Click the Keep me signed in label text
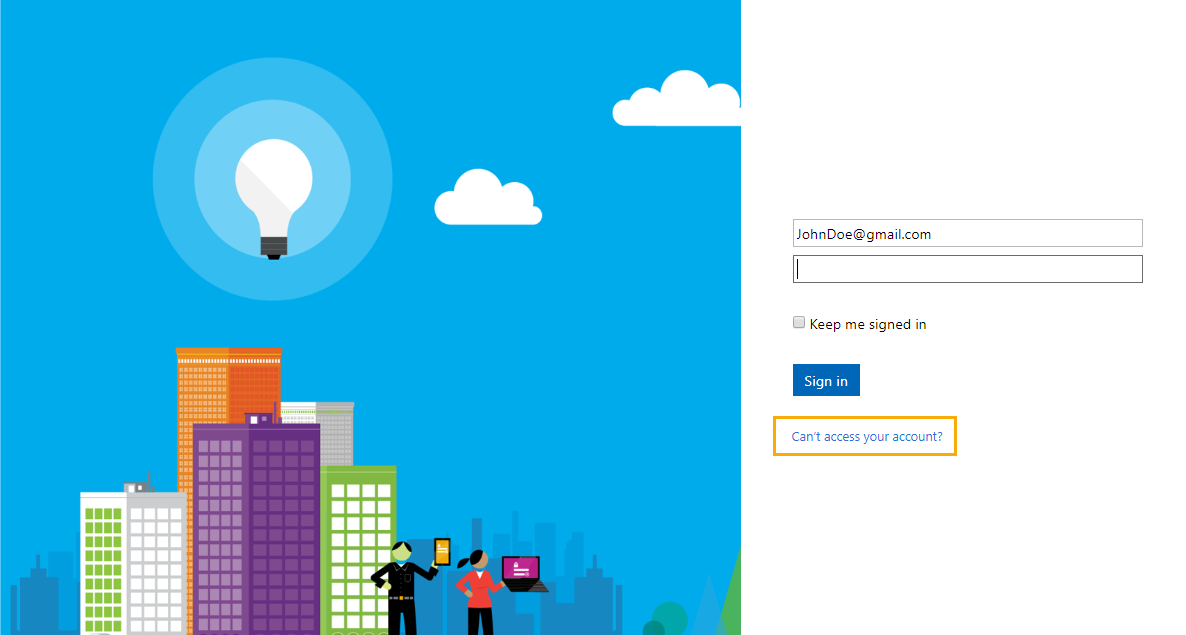Image resolution: width=1186 pixels, height=635 pixels. tap(868, 324)
